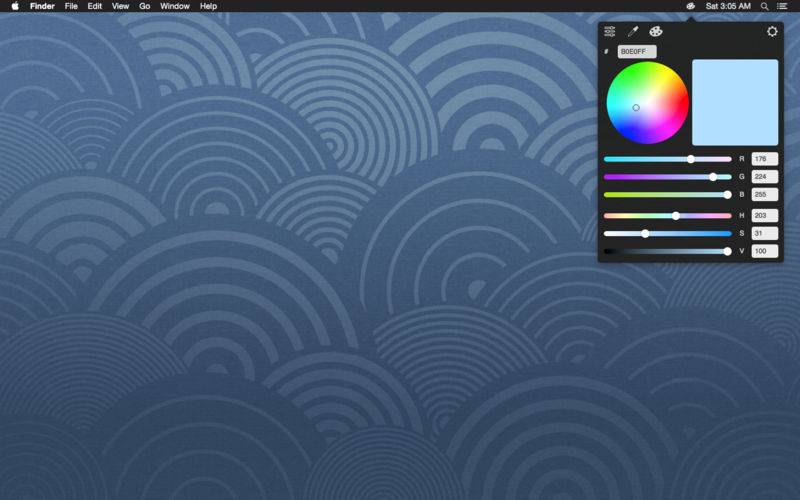Open Notification Center list icon
The height and width of the screenshot is (500, 800).
[782, 6]
